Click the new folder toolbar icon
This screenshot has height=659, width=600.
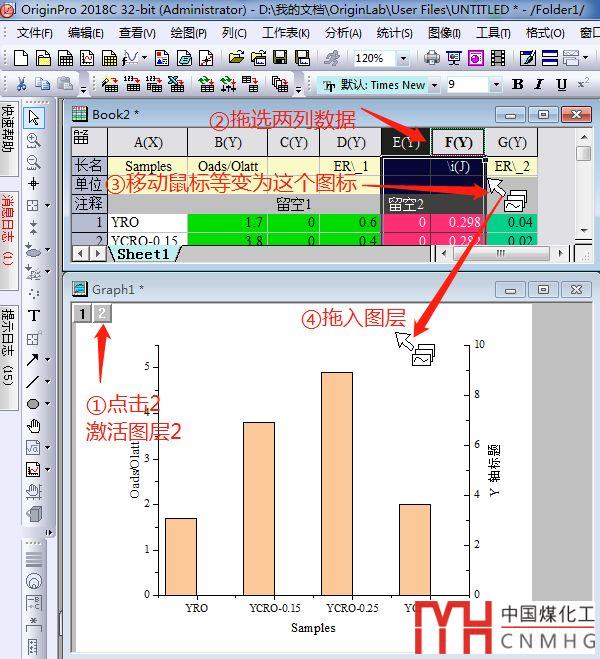point(43,58)
